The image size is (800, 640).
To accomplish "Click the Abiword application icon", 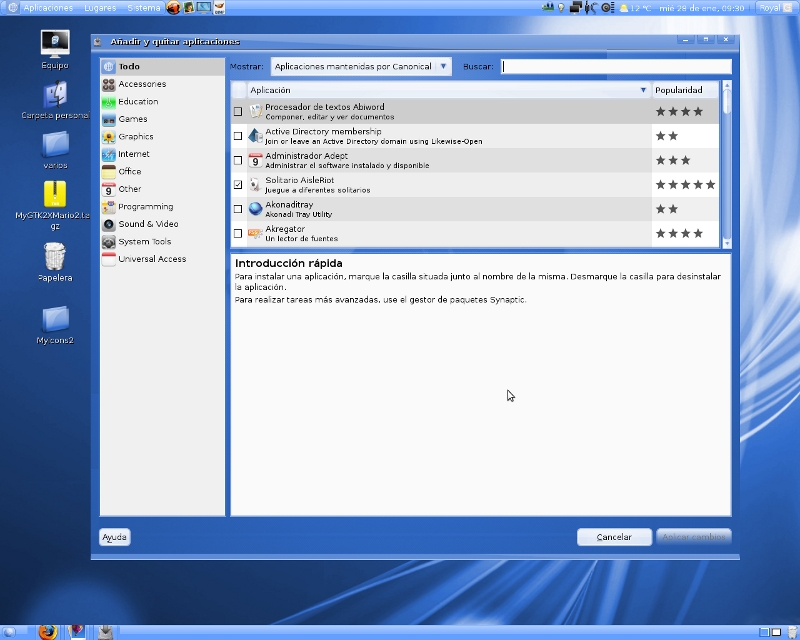I will 255,111.
